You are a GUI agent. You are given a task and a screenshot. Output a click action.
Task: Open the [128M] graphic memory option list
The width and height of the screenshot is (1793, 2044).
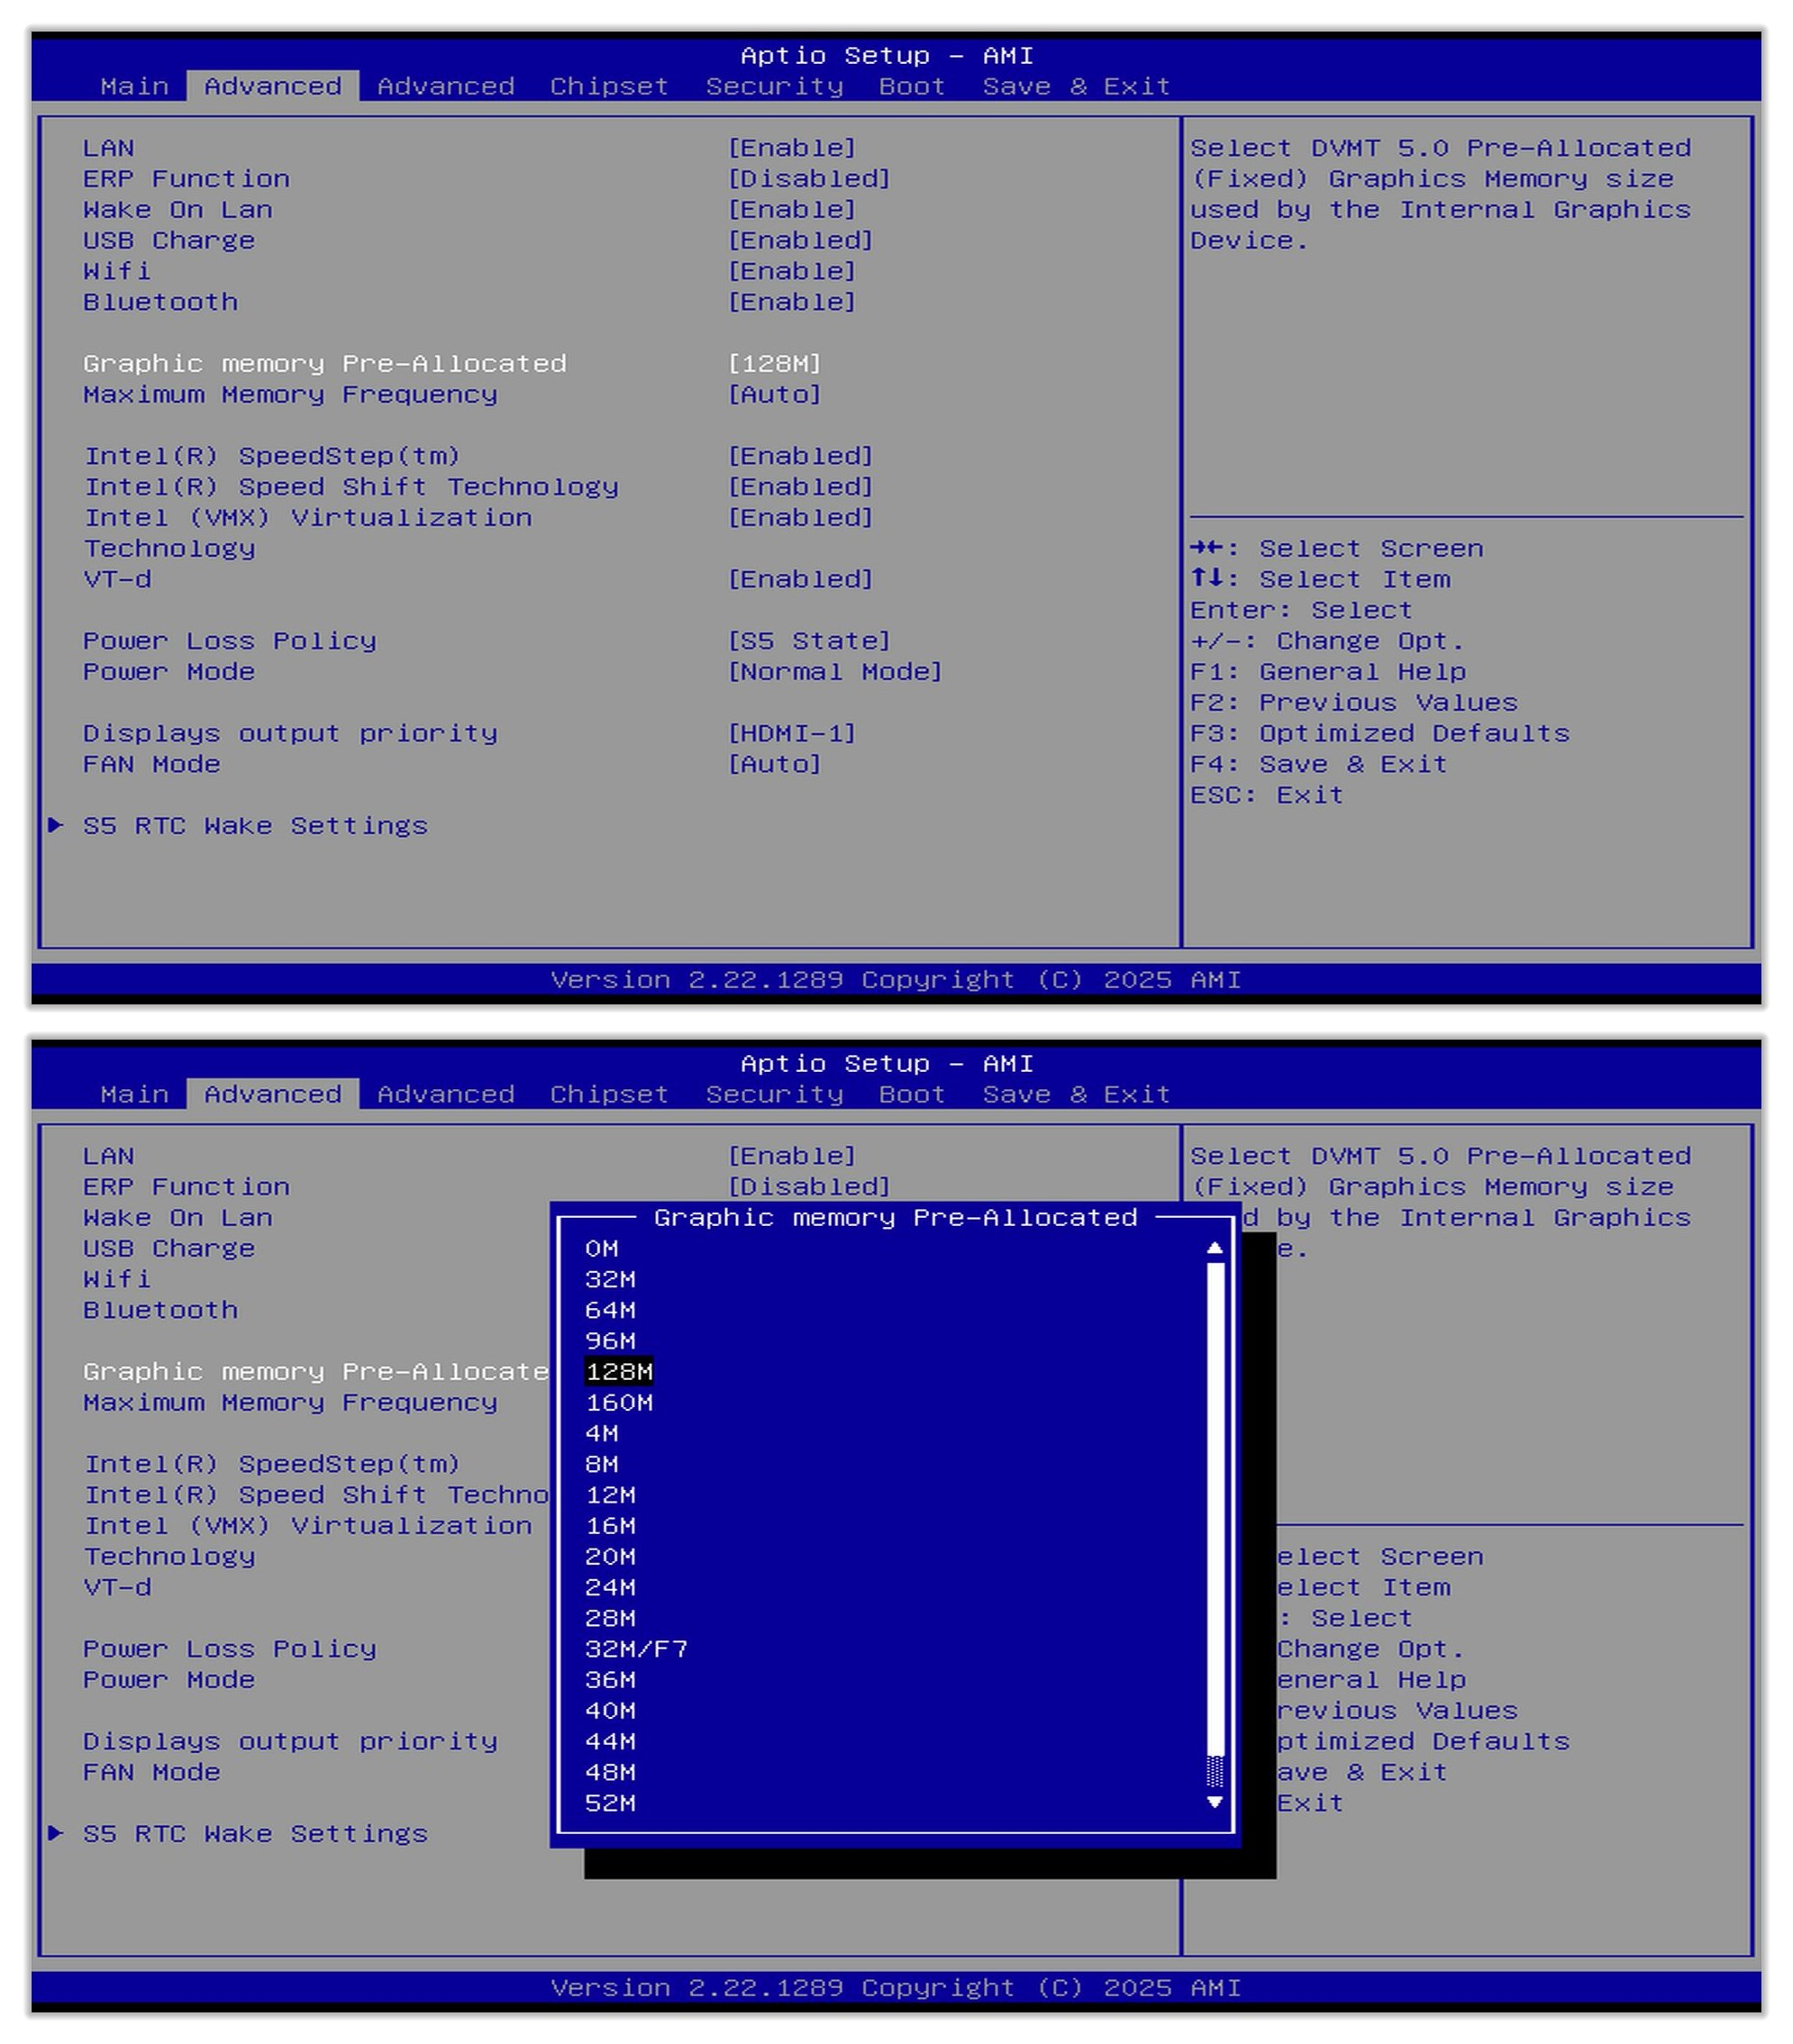click(x=773, y=364)
